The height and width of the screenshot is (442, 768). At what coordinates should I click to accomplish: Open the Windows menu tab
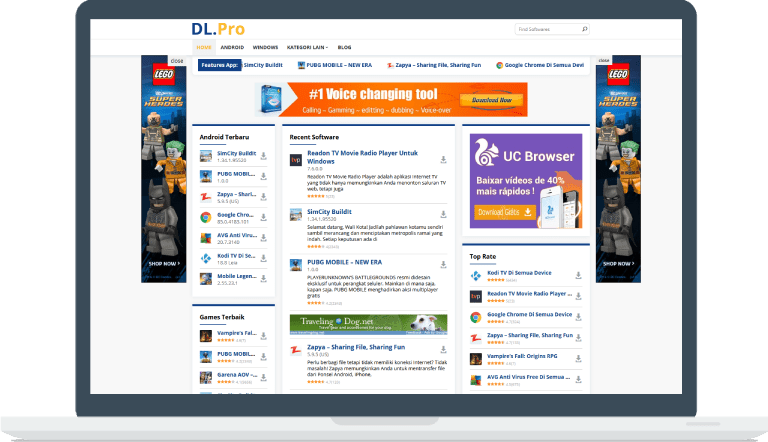(x=265, y=47)
